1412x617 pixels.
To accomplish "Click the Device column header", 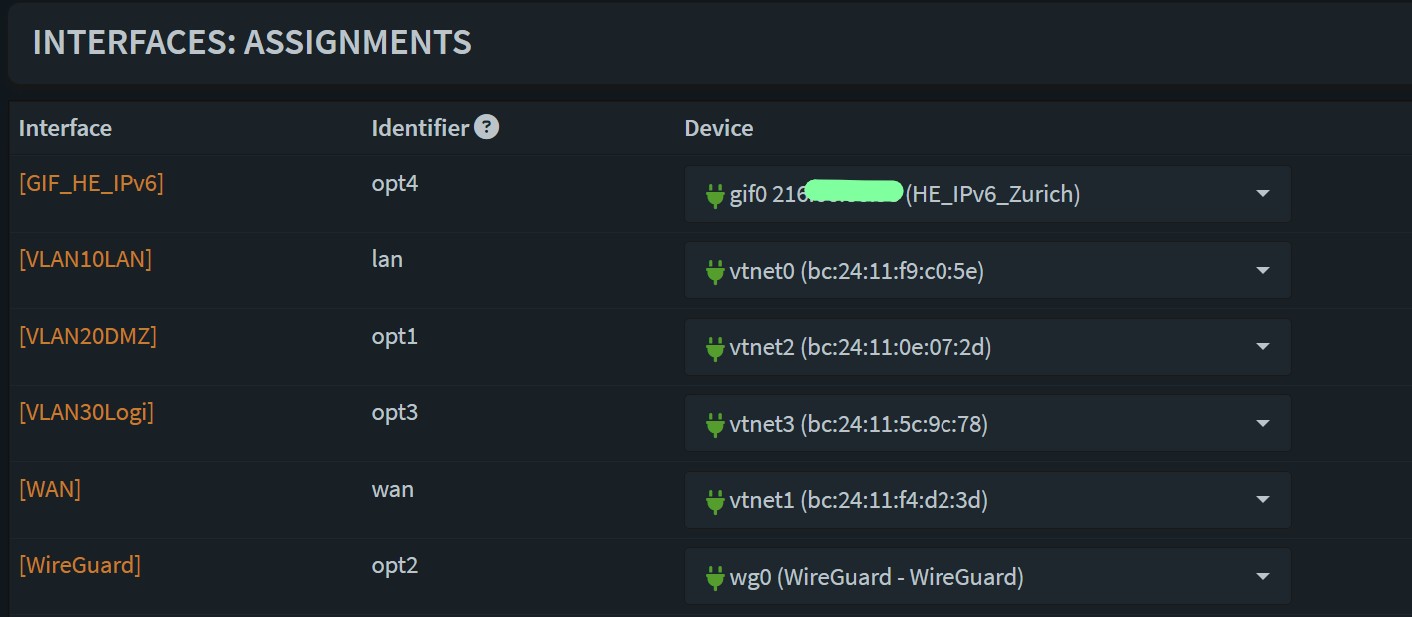I will tap(718, 128).
